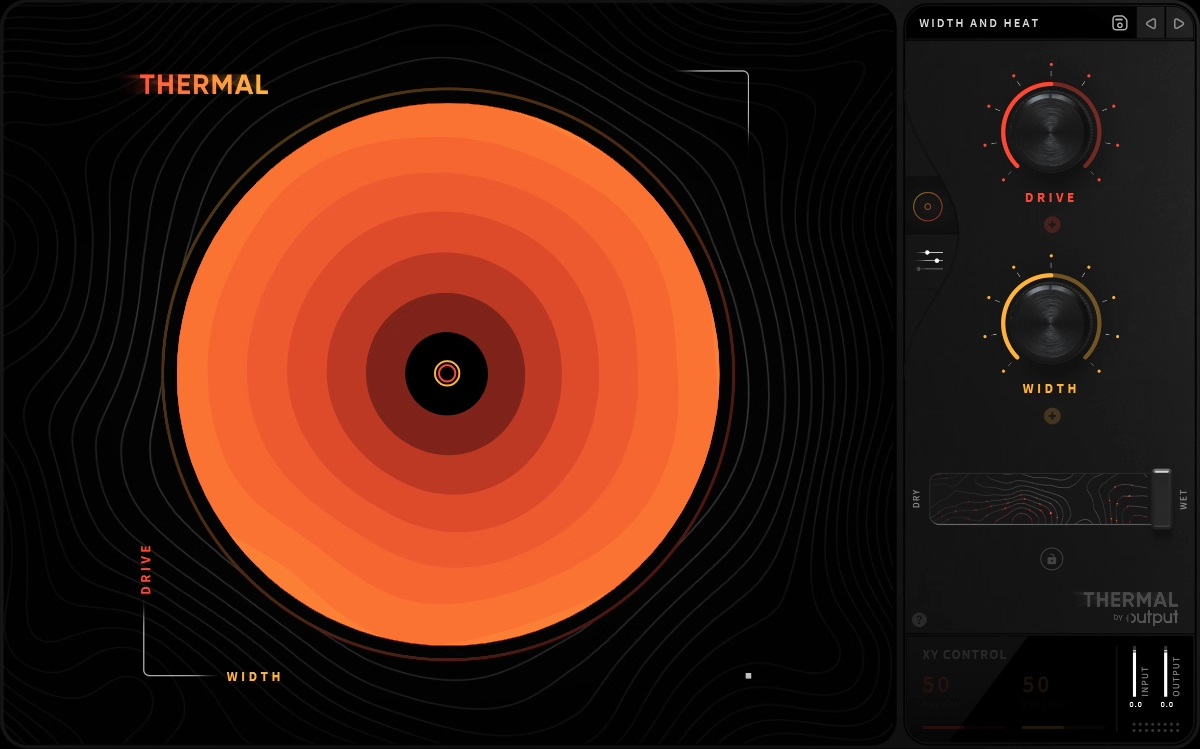Toggle the dry/wet lock icon
Image resolution: width=1200 pixels, height=749 pixels.
coord(1051,559)
